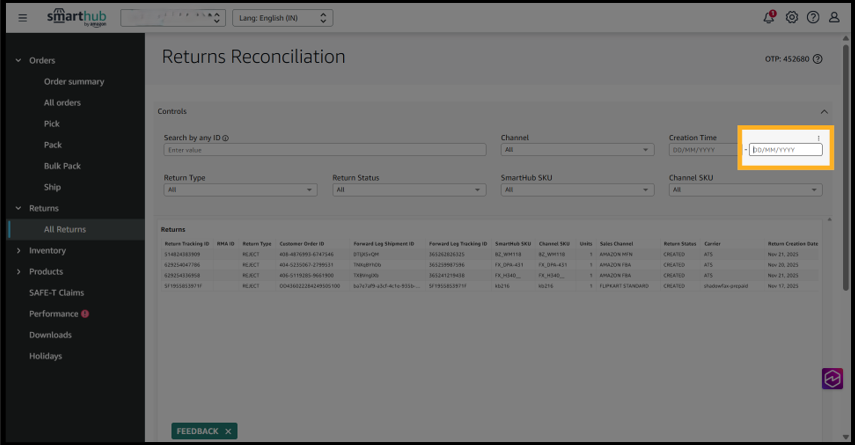Open the hamburger navigation menu
Viewport: 855px width, 445px height.
point(23,18)
